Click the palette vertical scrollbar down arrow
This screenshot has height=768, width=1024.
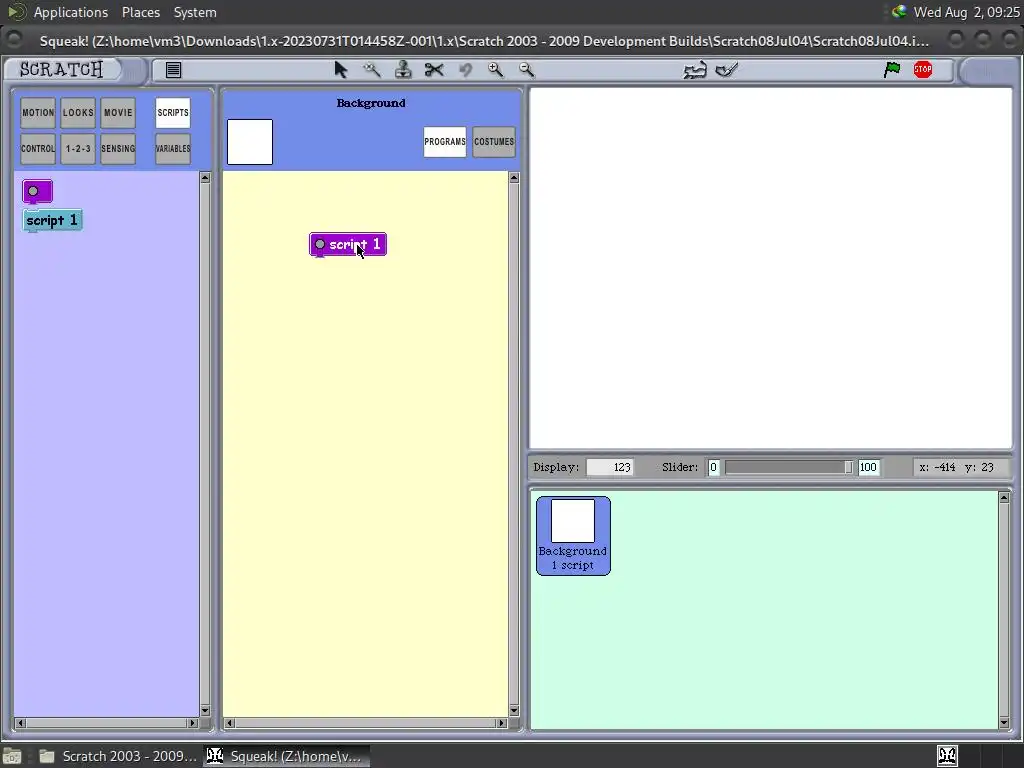tap(205, 711)
